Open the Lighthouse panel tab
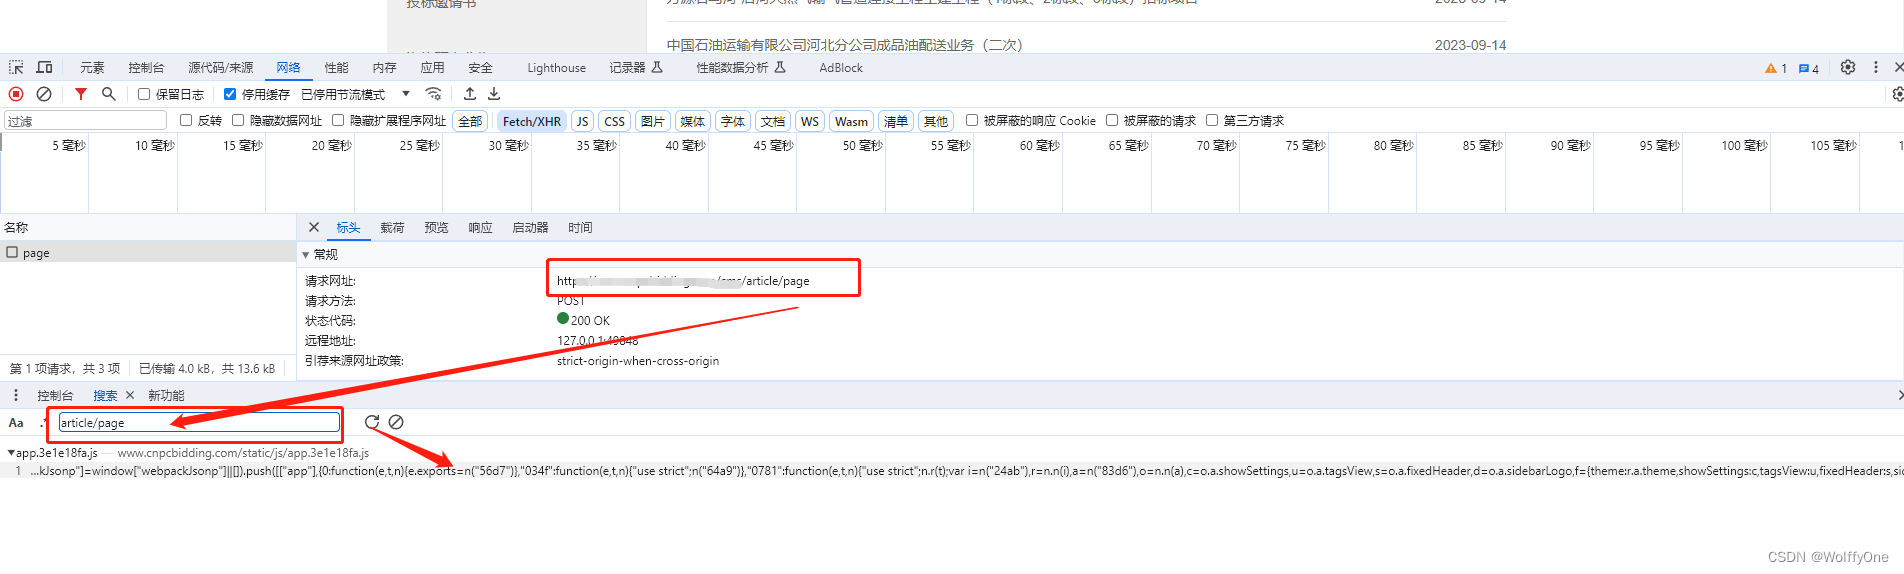Viewport: 1904px width, 574px height. pyautogui.click(x=557, y=67)
